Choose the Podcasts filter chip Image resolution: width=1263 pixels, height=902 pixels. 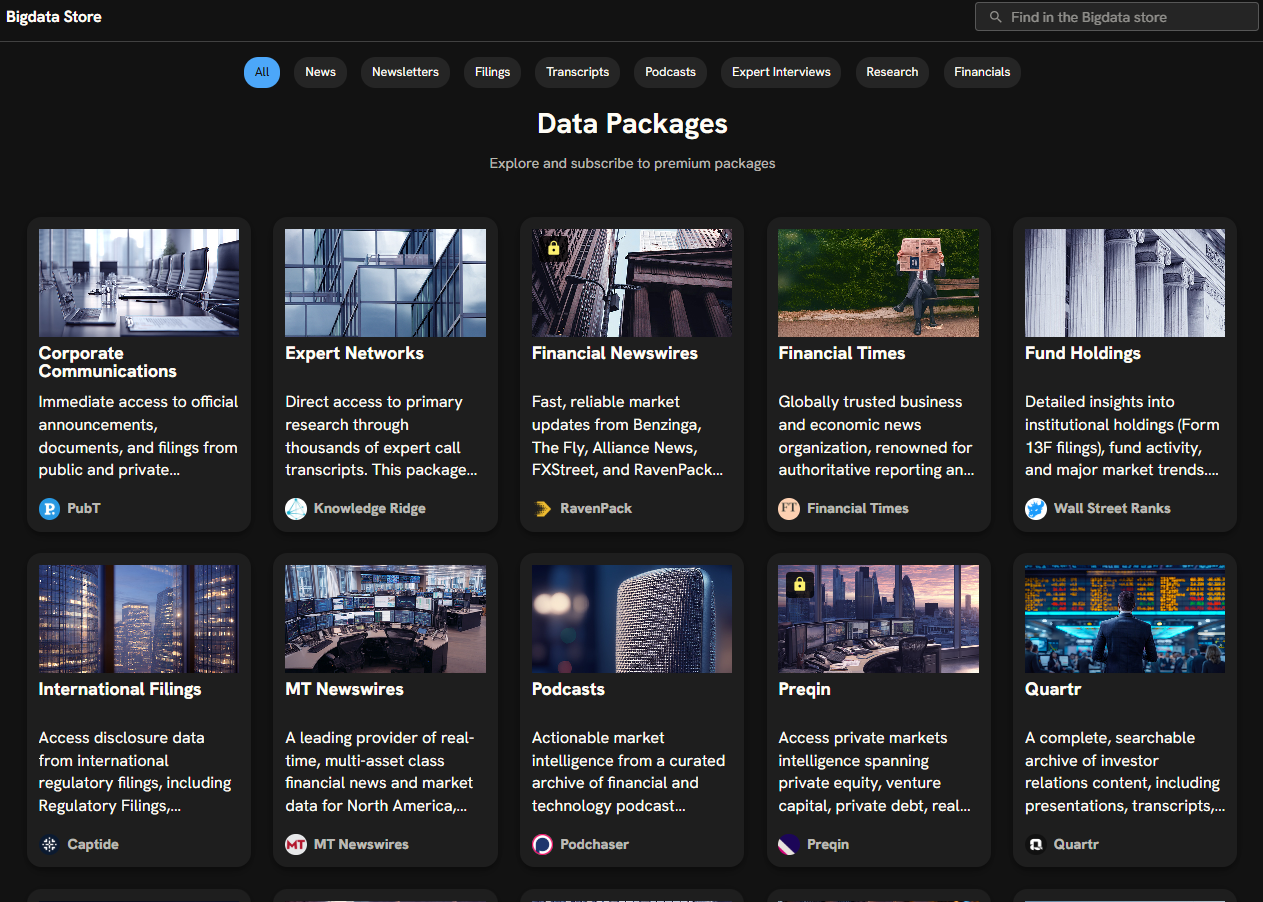[670, 72]
